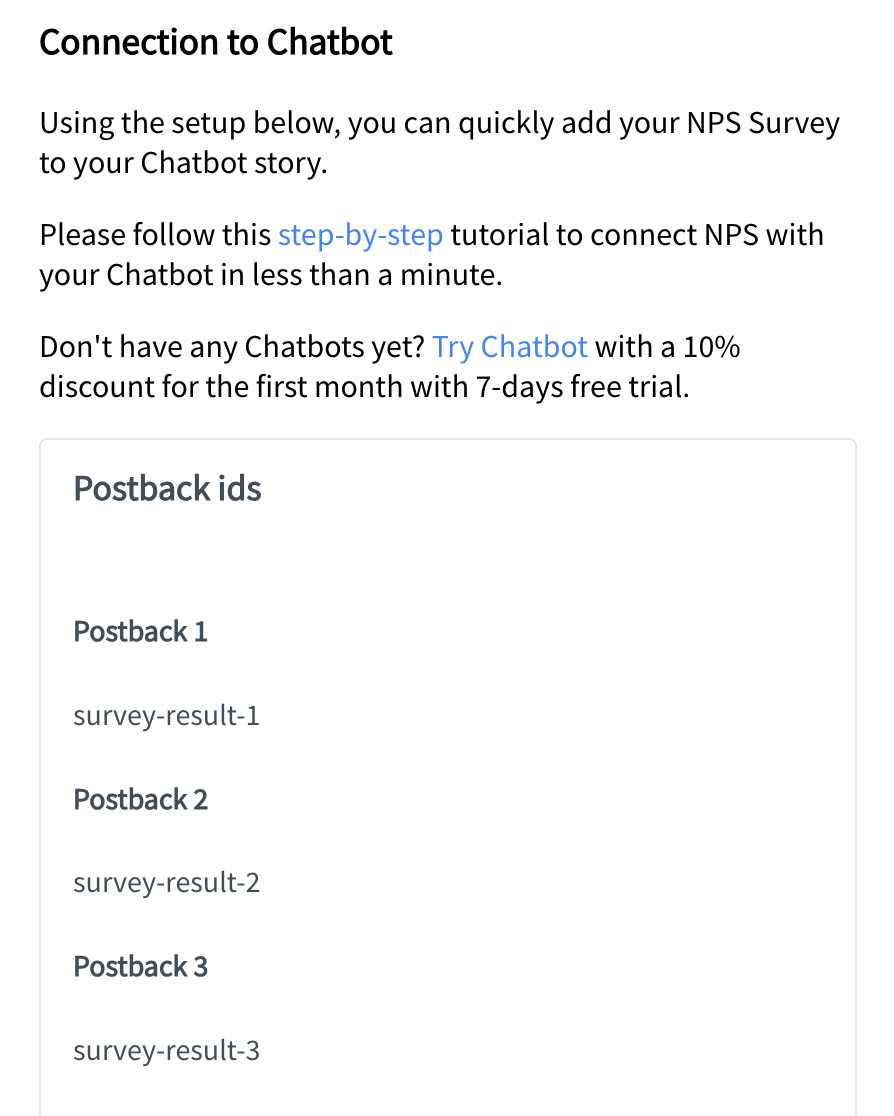
Task: Click the 'Using the setup below' paragraph
Action: coord(439,143)
